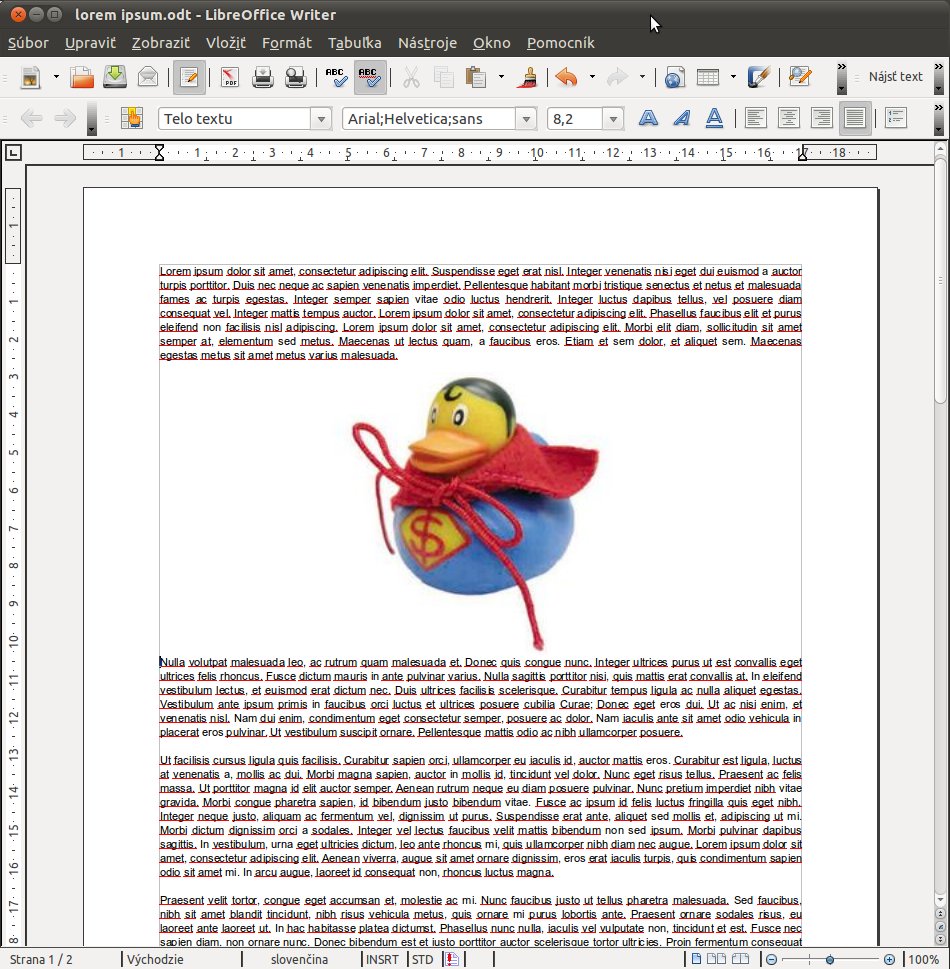The image size is (950, 969).
Task: Apply italic formatting
Action: click(x=681, y=118)
